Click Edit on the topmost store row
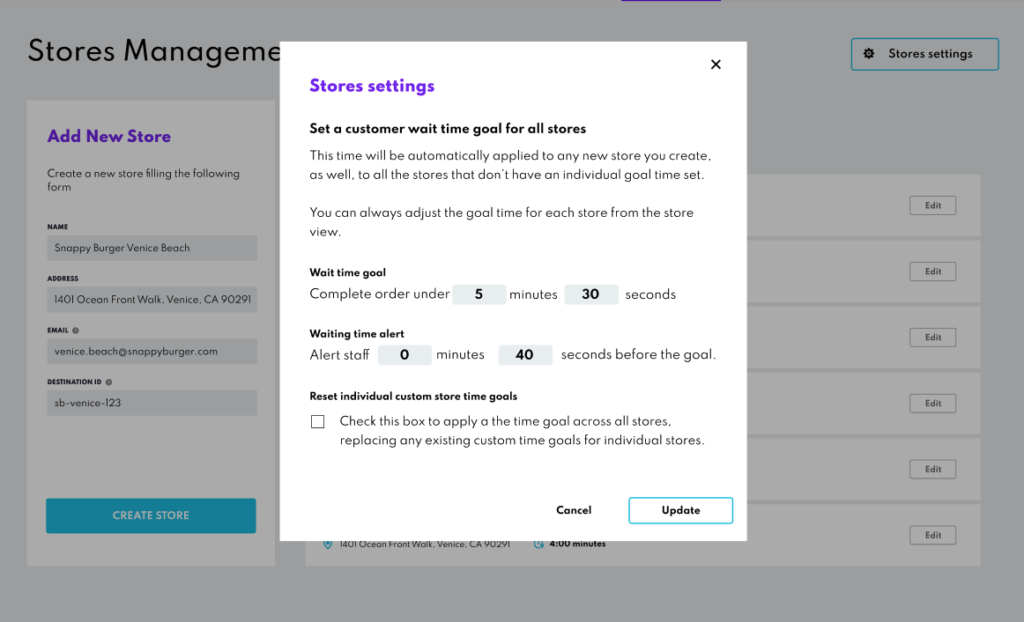 click(932, 206)
